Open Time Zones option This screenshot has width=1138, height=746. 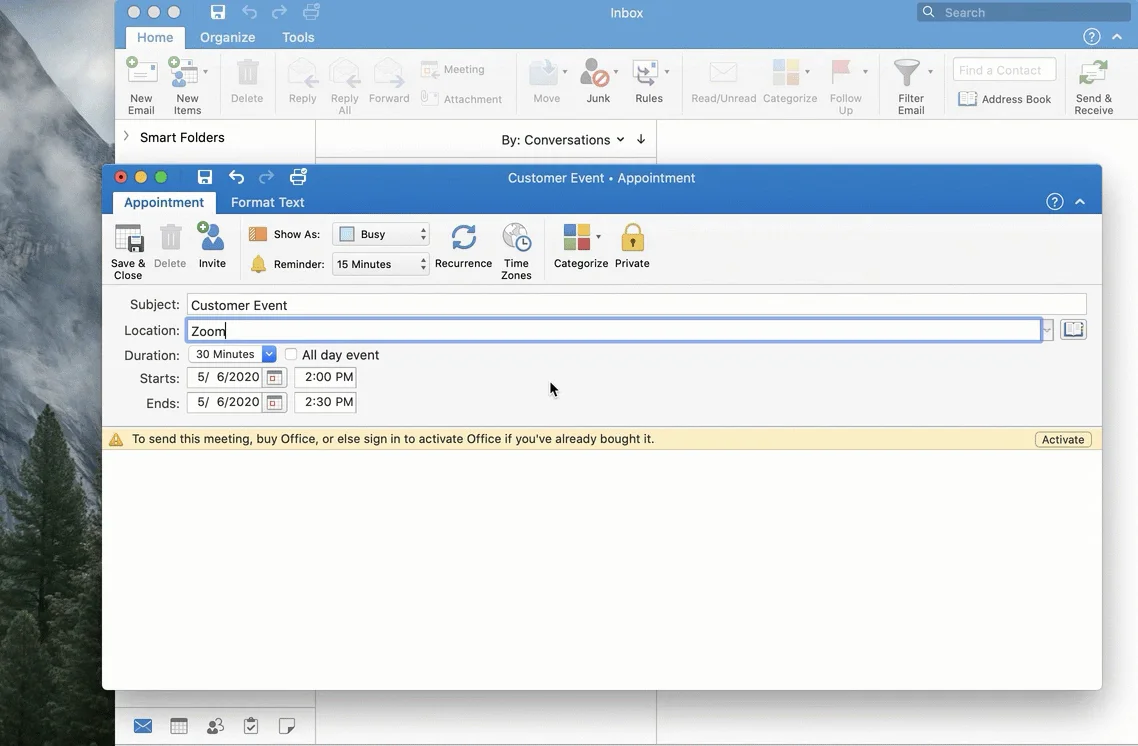516,251
